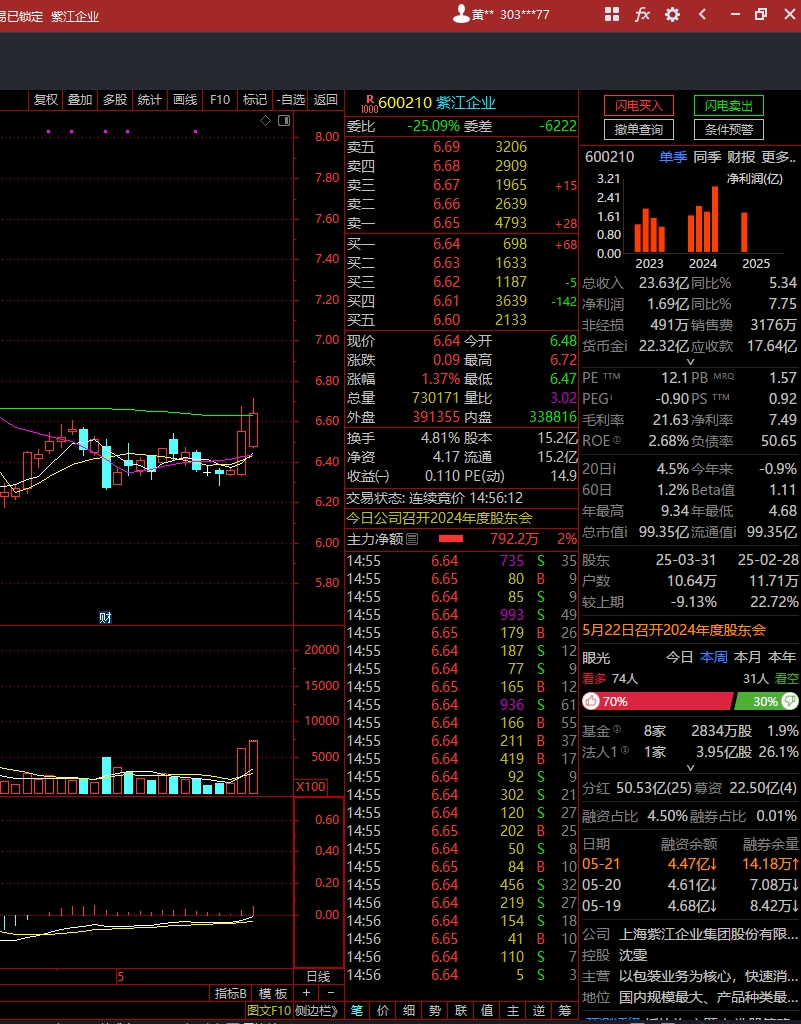Toggle the side panel layout icon above chart

tap(284, 120)
